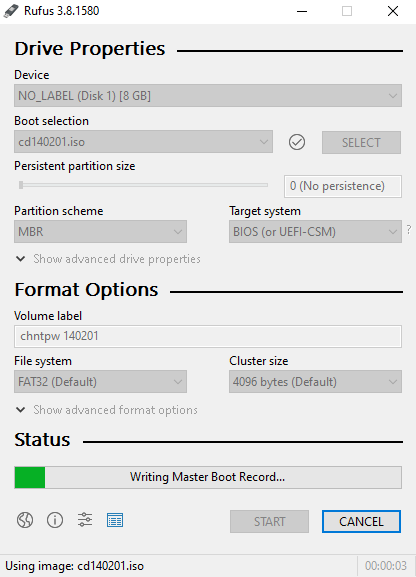Screen dimensions: 416x577
Task: Click the SELECT image button
Action: (x=361, y=142)
